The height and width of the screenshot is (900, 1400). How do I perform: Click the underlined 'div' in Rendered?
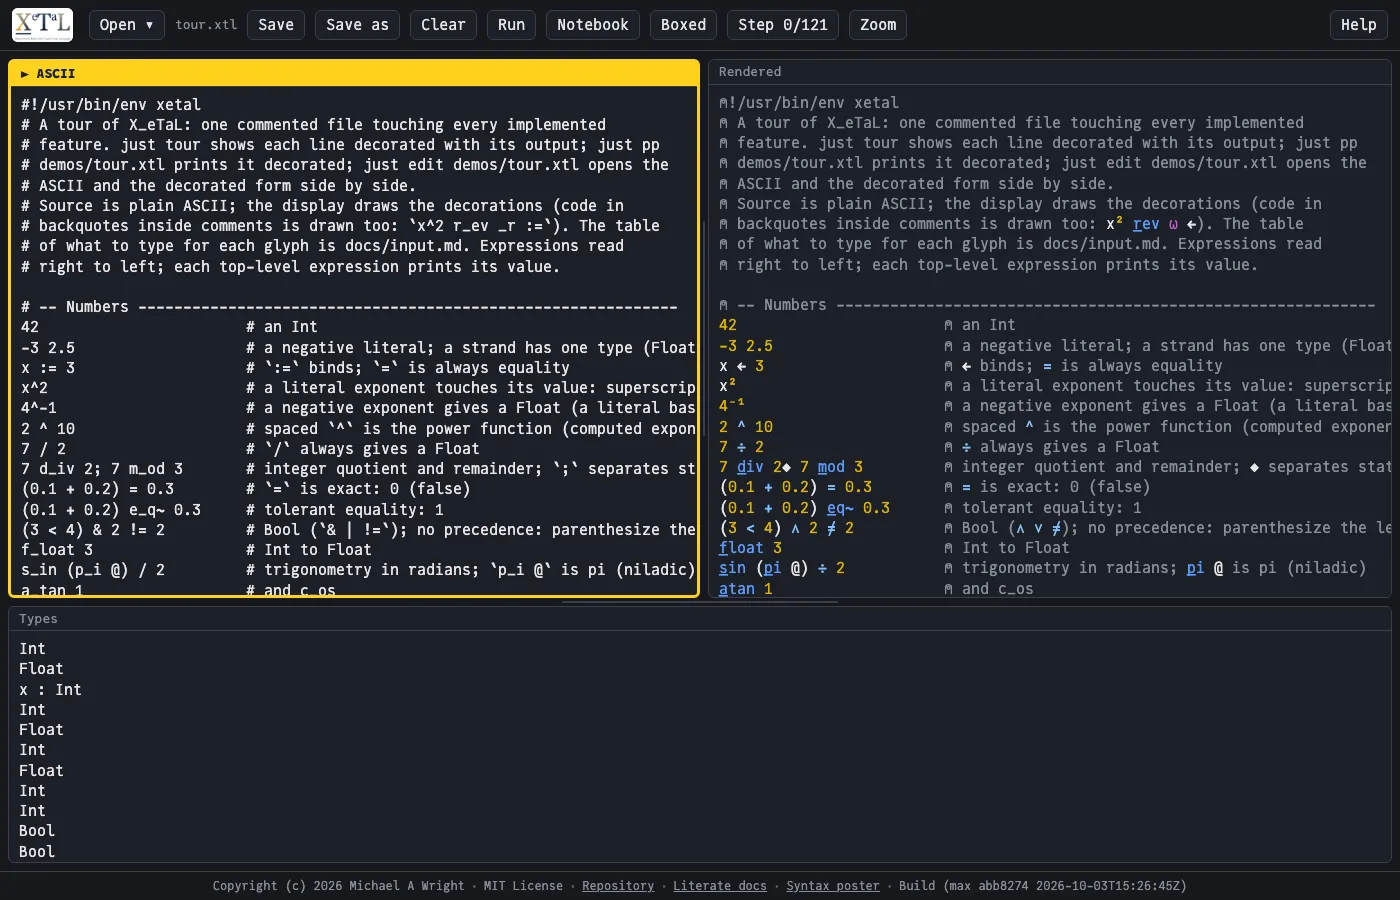(750, 467)
